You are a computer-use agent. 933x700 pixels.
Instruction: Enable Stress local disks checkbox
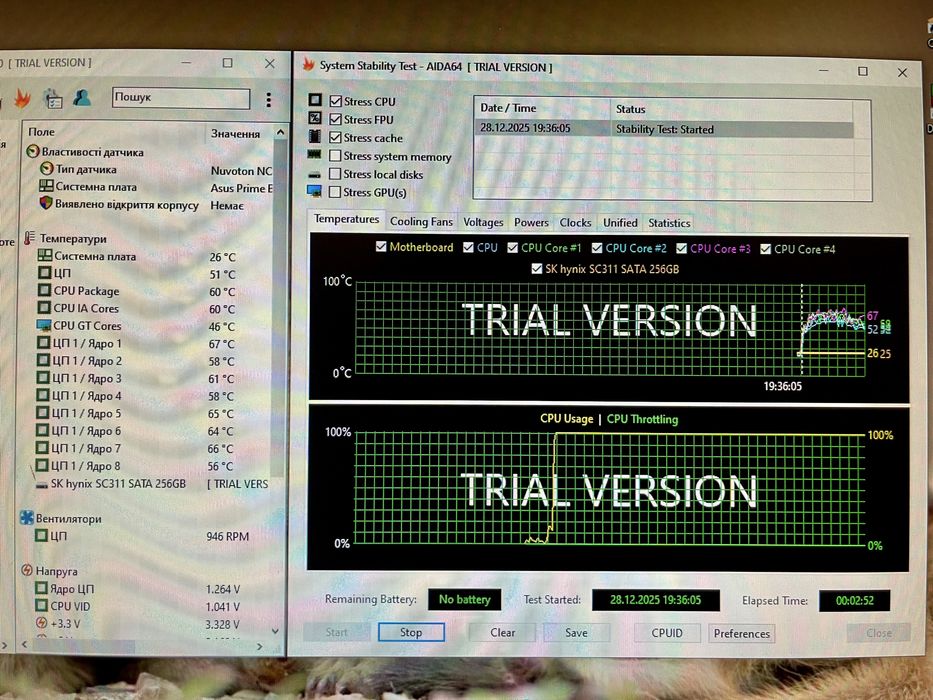pyautogui.click(x=335, y=174)
